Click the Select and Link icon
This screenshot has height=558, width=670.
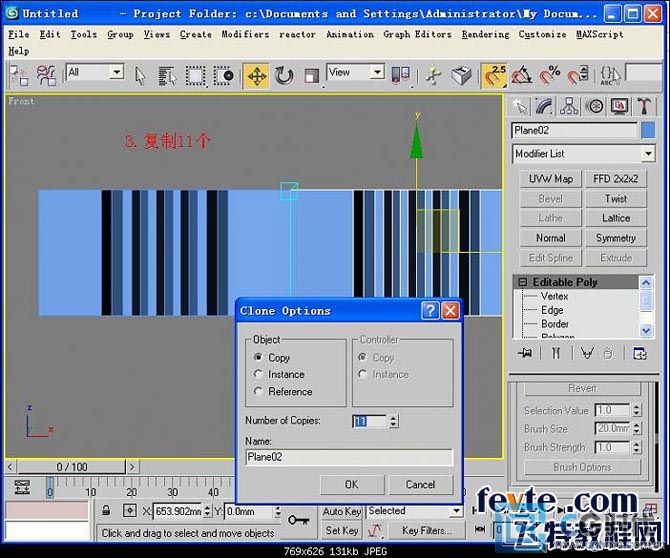pyautogui.click(x=18, y=76)
